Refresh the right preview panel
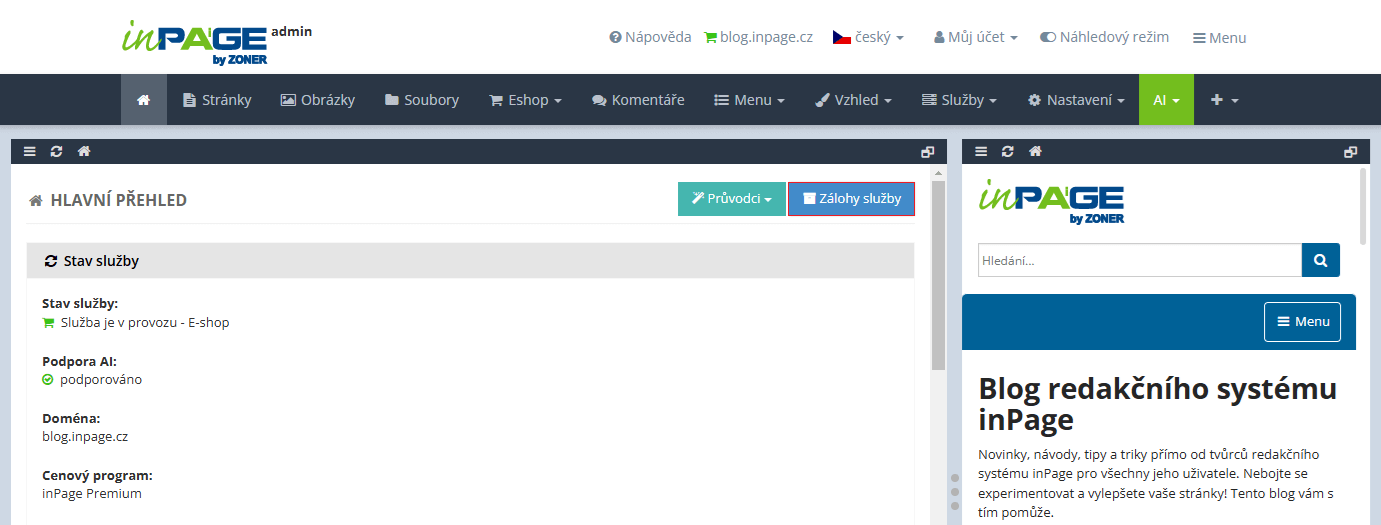 point(1008,151)
